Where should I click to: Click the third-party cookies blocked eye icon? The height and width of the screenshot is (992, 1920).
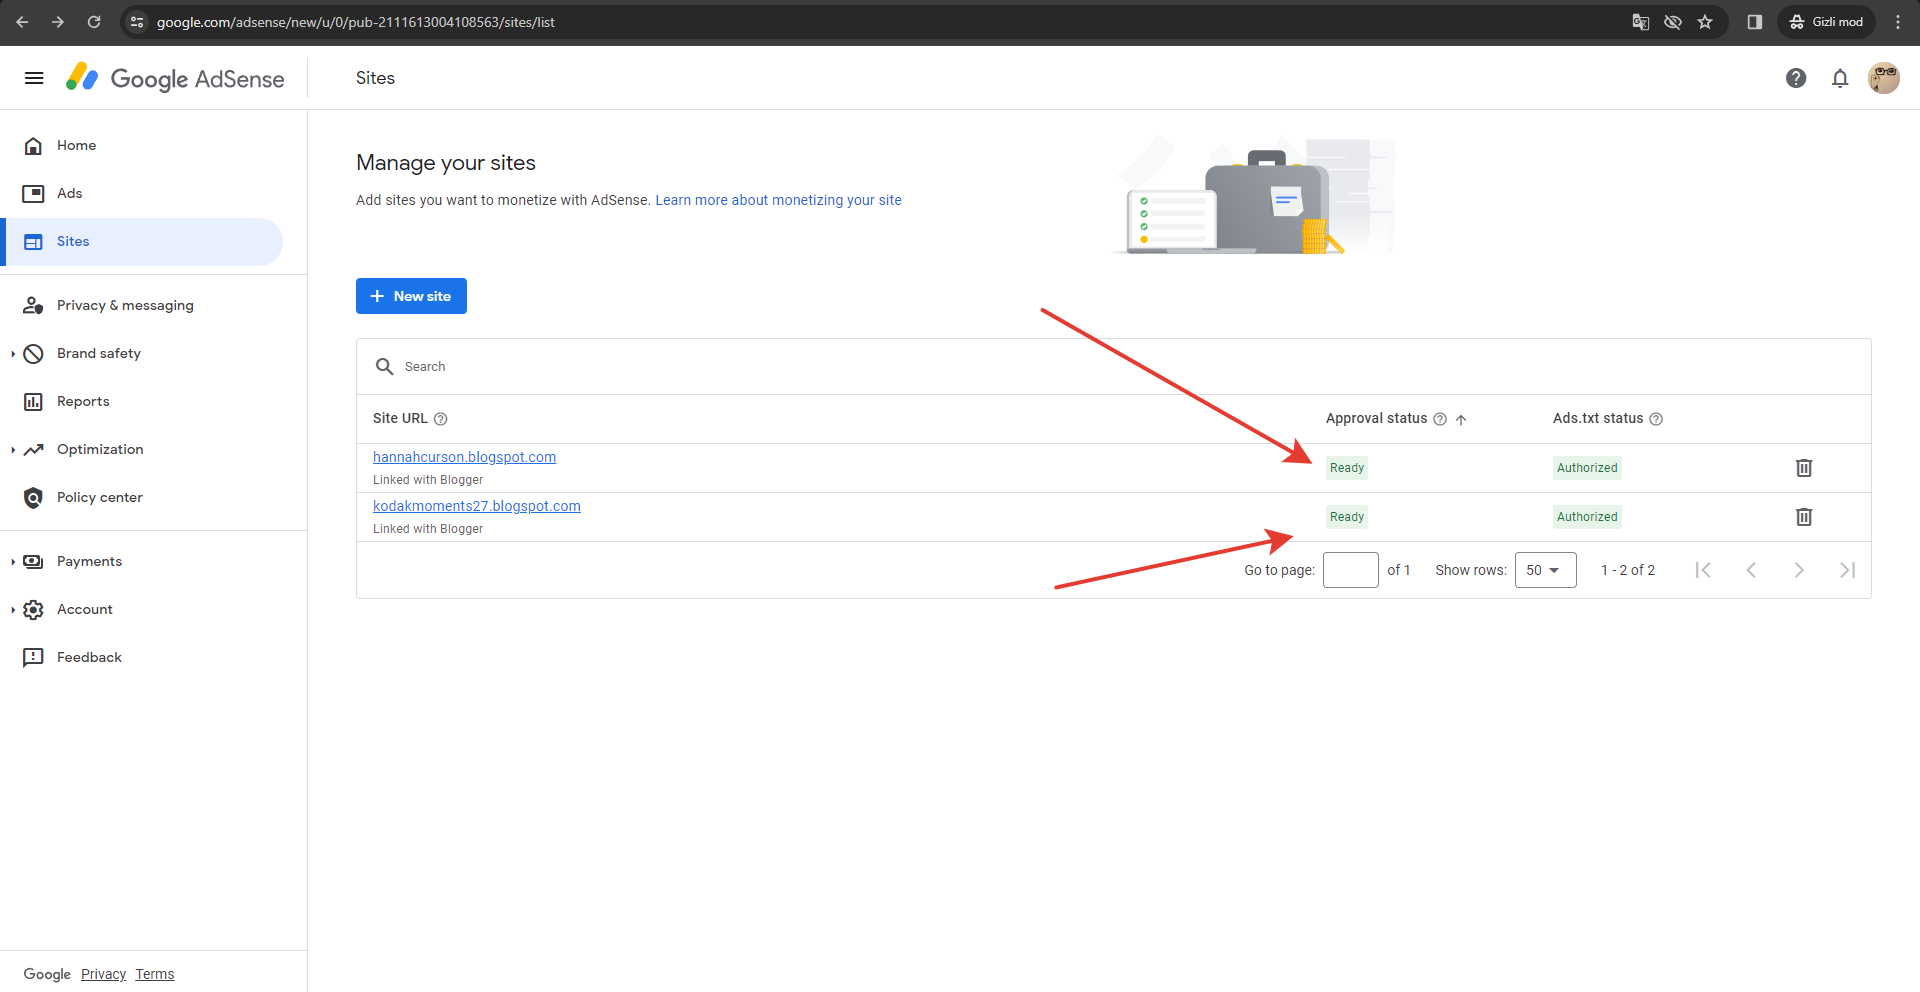[1673, 22]
